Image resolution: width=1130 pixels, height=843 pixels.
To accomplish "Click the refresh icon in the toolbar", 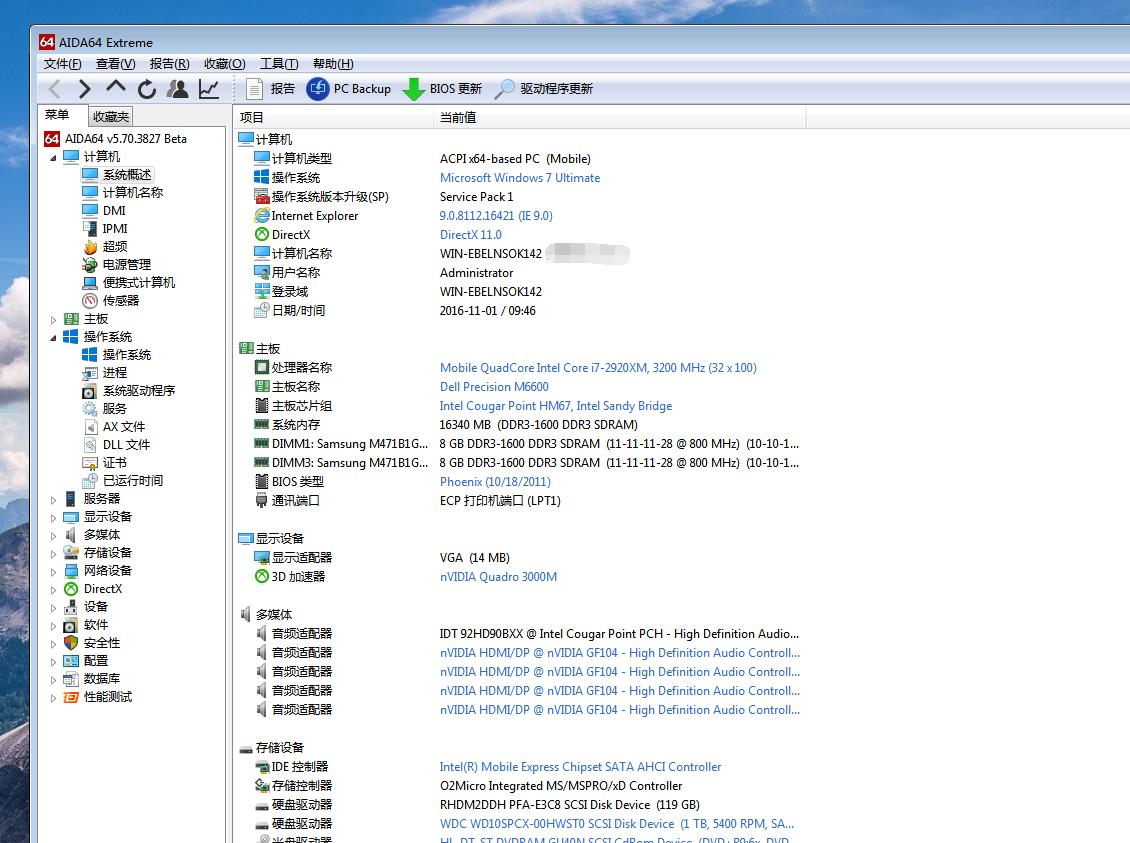I will pos(146,89).
